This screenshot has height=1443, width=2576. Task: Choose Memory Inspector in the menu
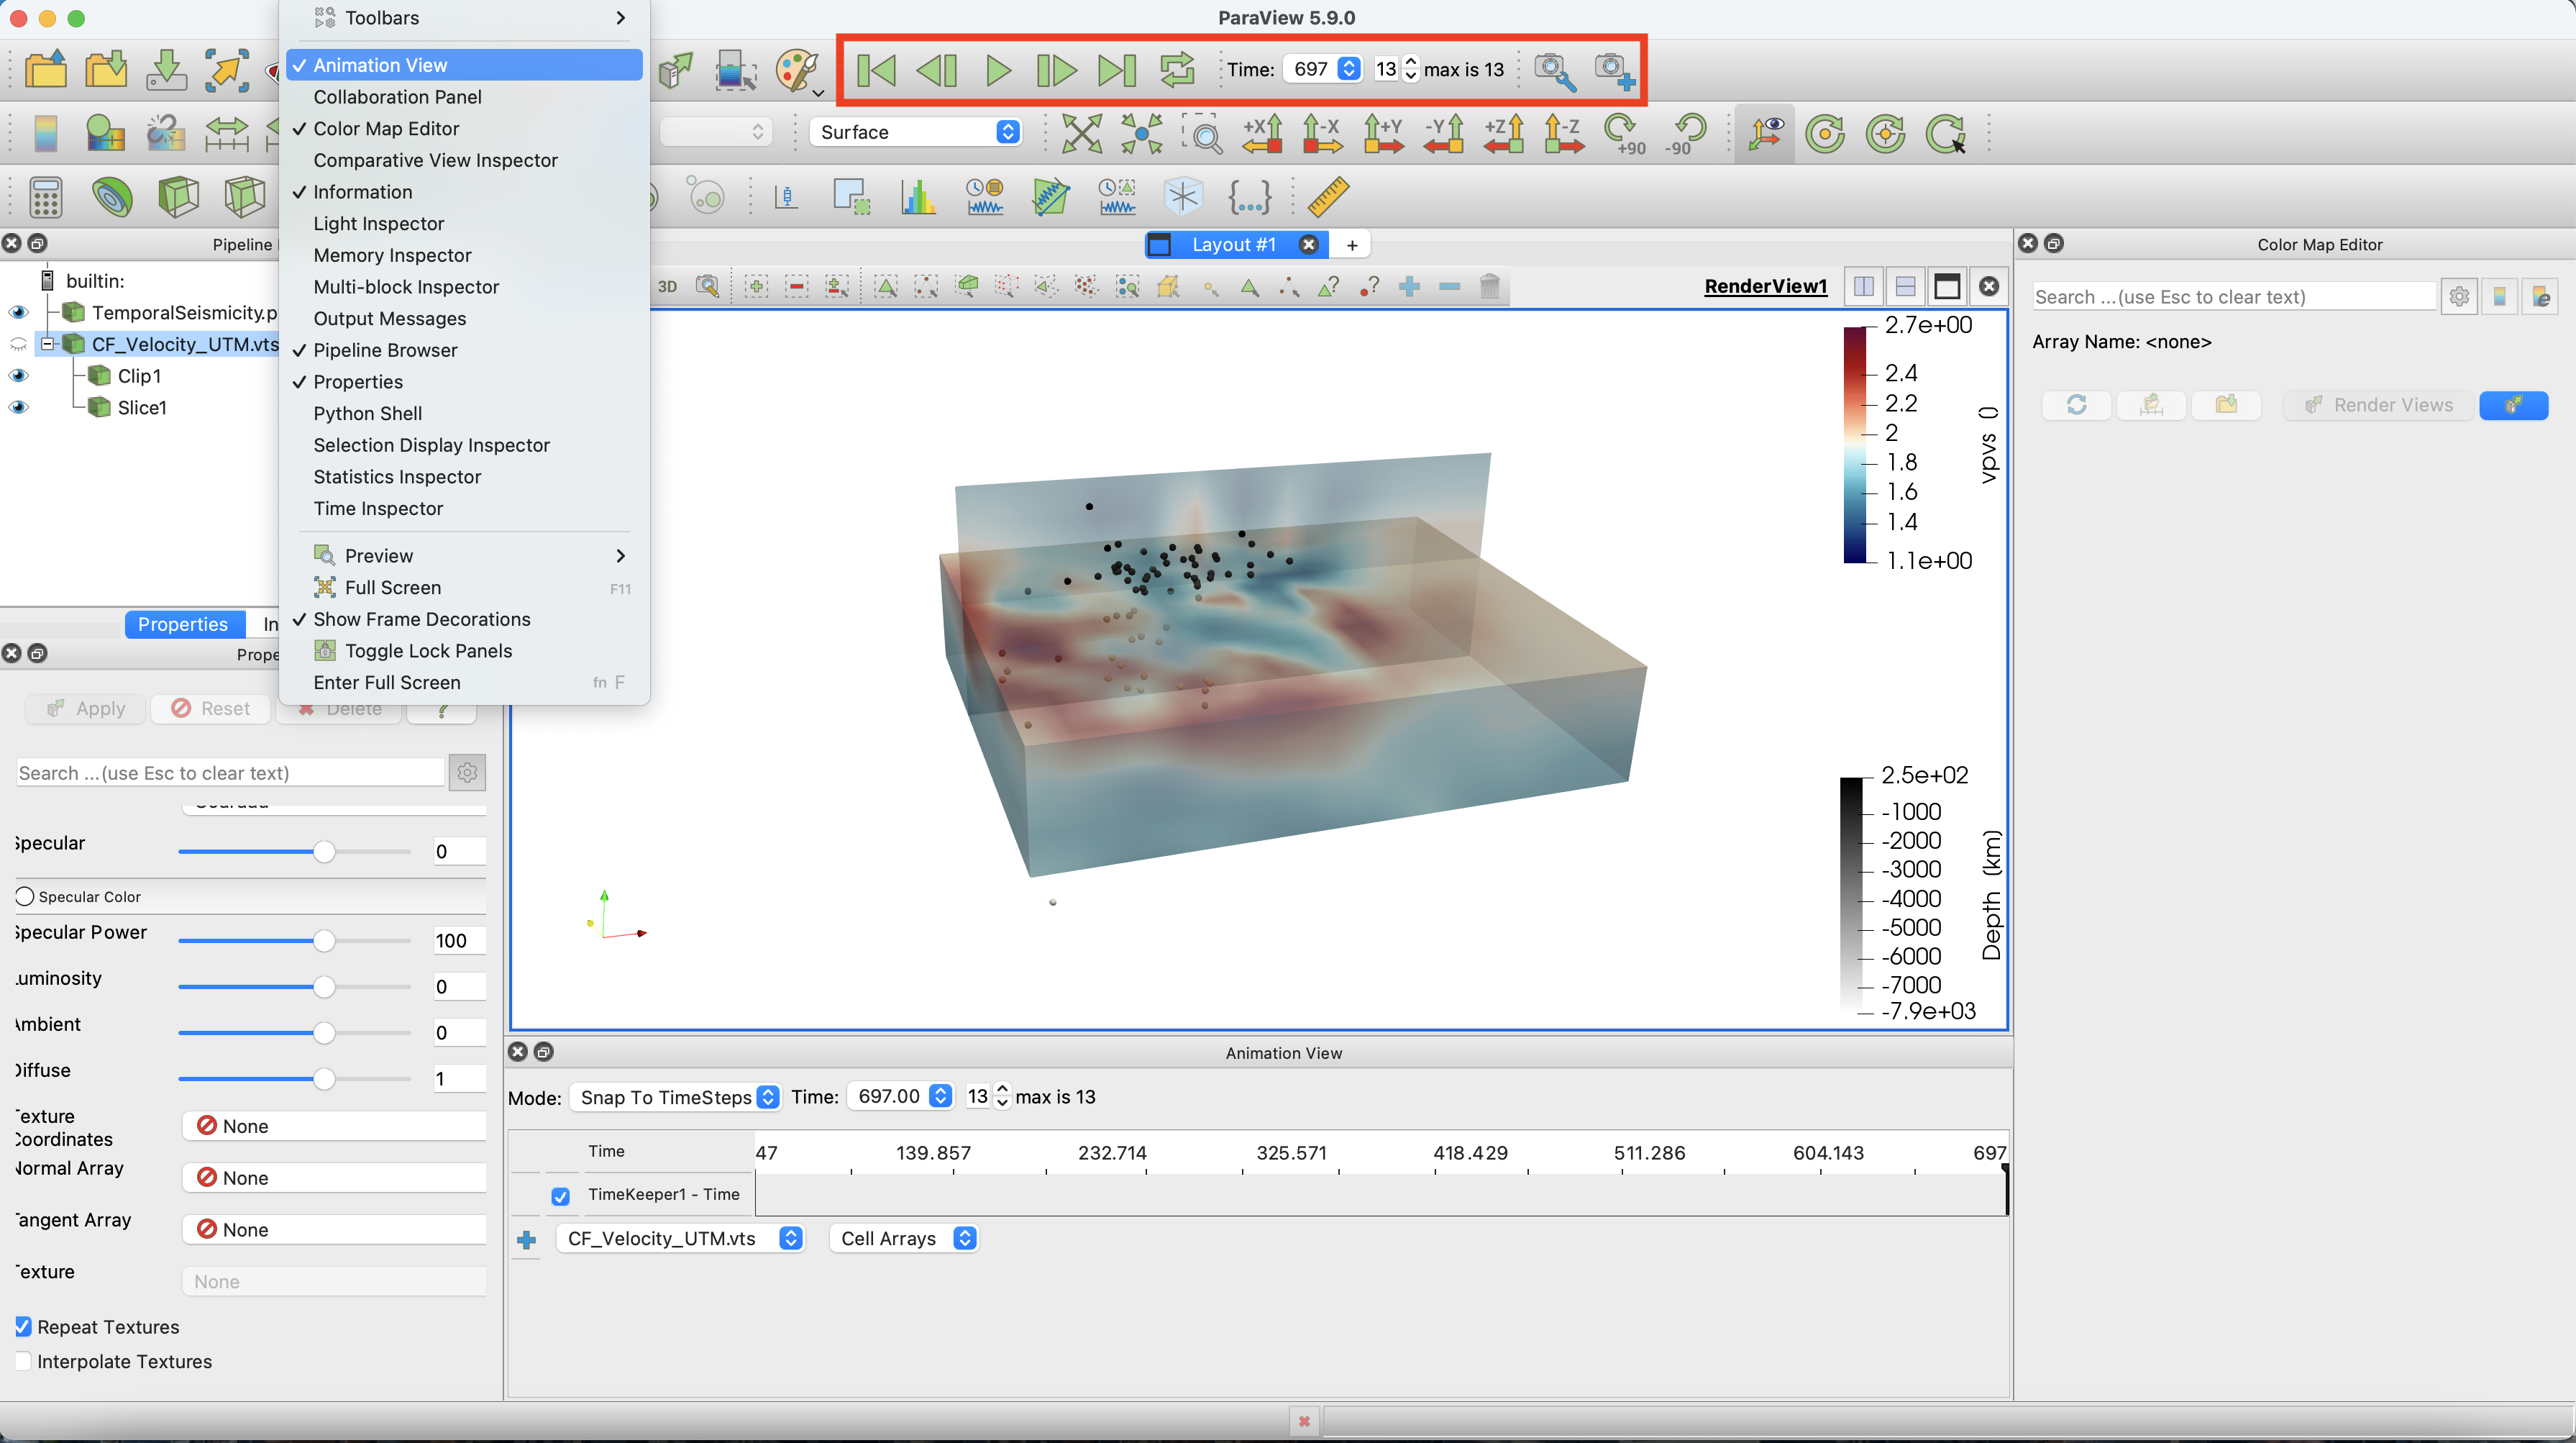click(392, 255)
